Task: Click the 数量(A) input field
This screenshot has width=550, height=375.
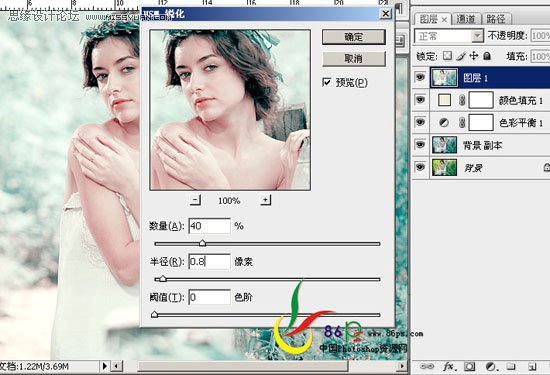Action: tap(209, 226)
